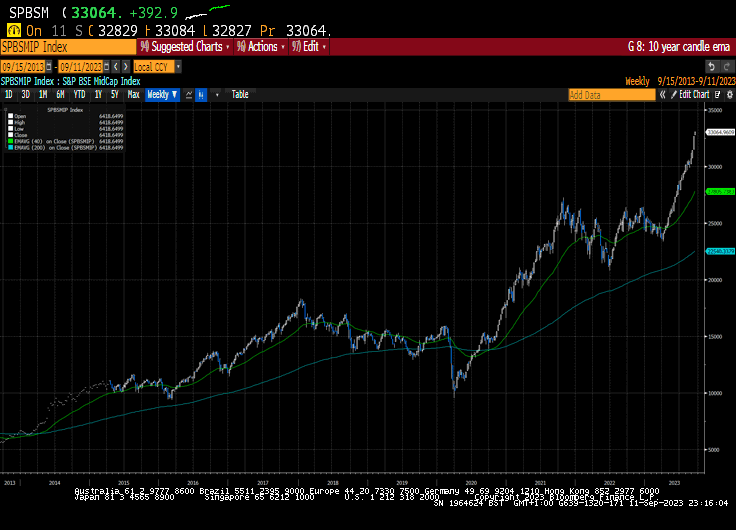This screenshot has width=736, height=530.
Task: Toggle the Low series checkbox in legend
Action: 10,128
